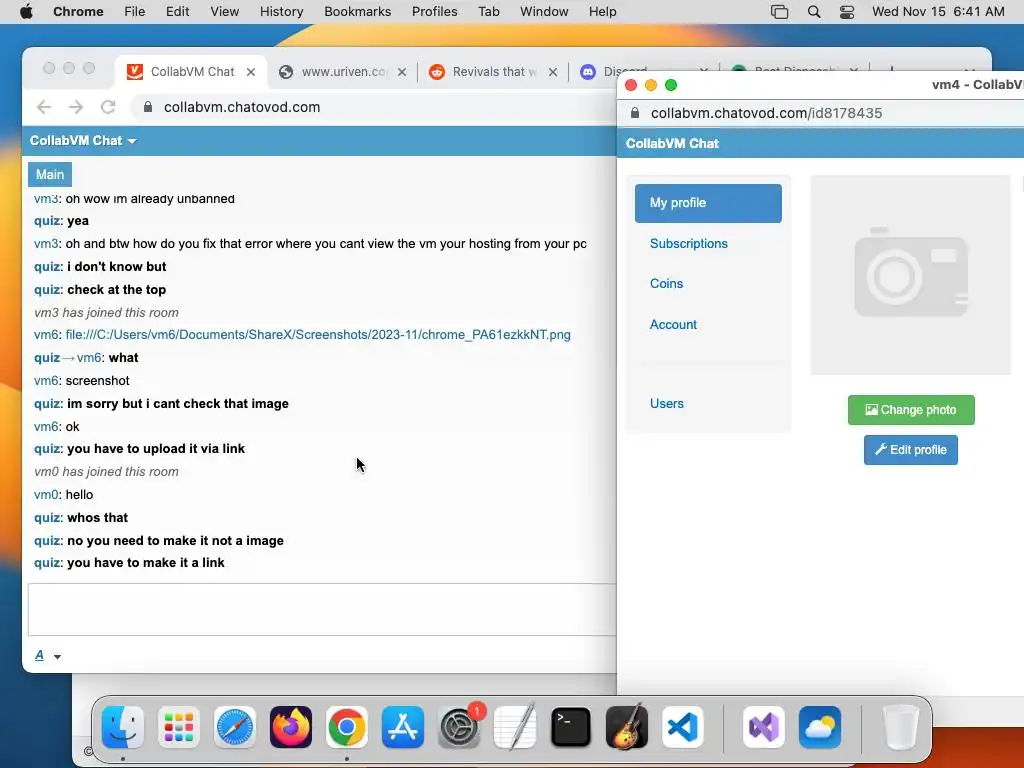Launch Safari from the Dock
The width and height of the screenshot is (1024, 768).
235,727
